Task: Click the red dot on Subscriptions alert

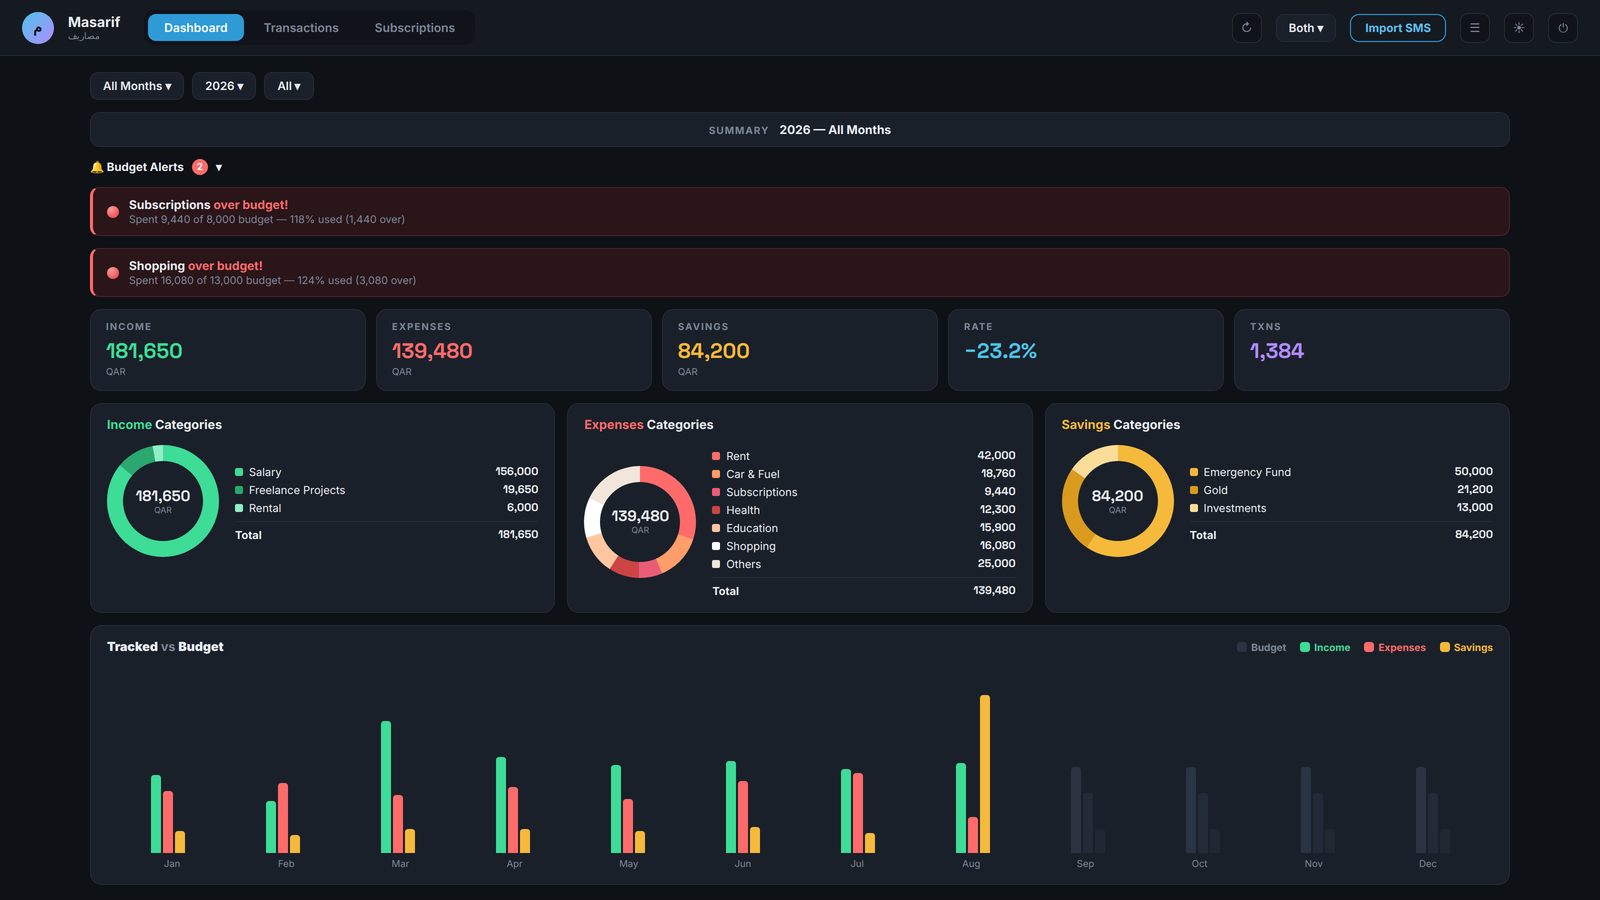Action: coord(113,212)
